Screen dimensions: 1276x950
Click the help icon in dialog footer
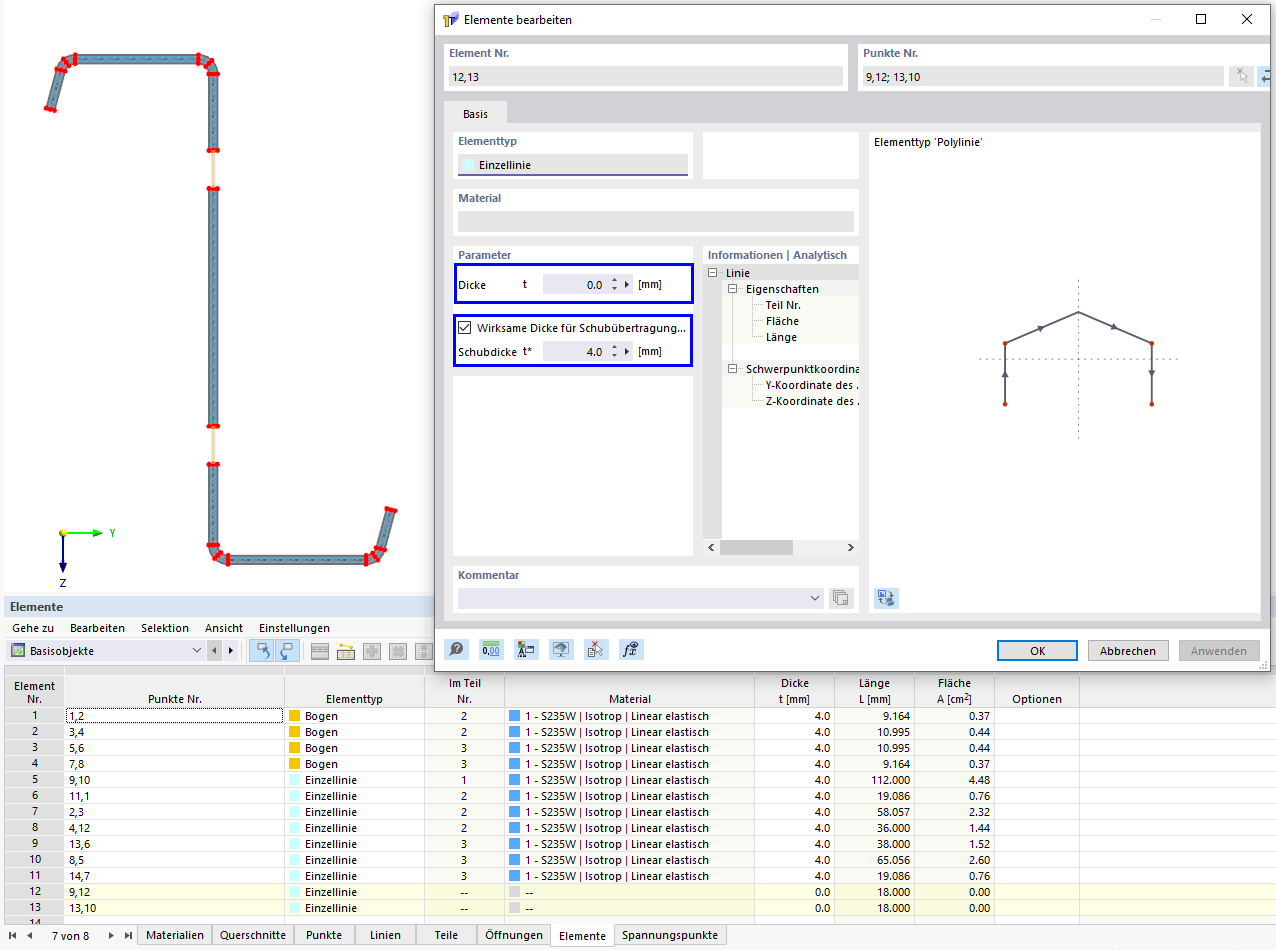pyautogui.click(x=456, y=650)
